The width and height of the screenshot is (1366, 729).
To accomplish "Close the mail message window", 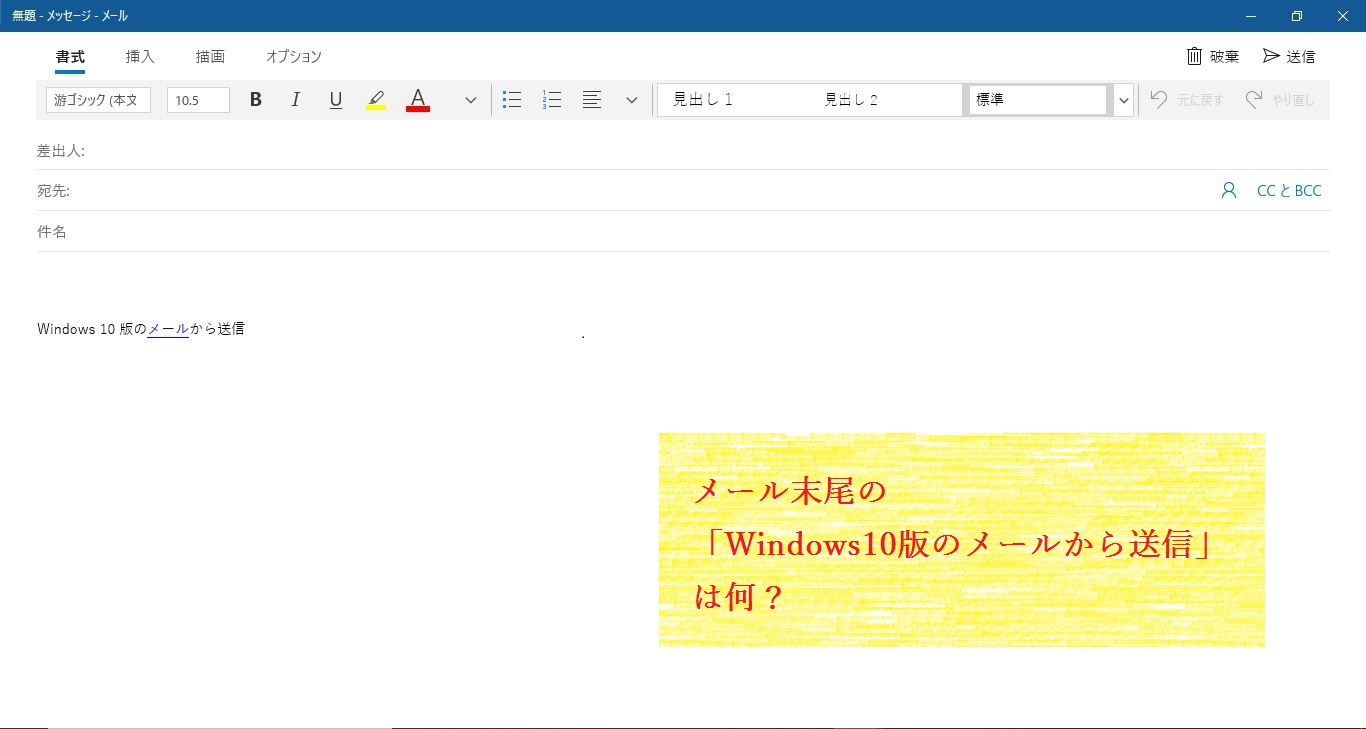I will (x=1343, y=16).
